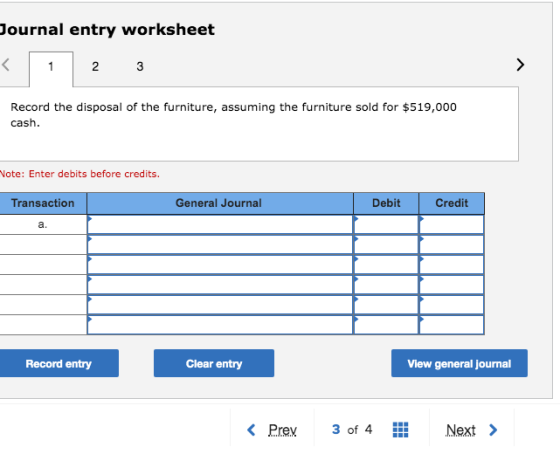The height and width of the screenshot is (454, 560).
Task: Select fourth row Debit cell
Action: click(386, 285)
